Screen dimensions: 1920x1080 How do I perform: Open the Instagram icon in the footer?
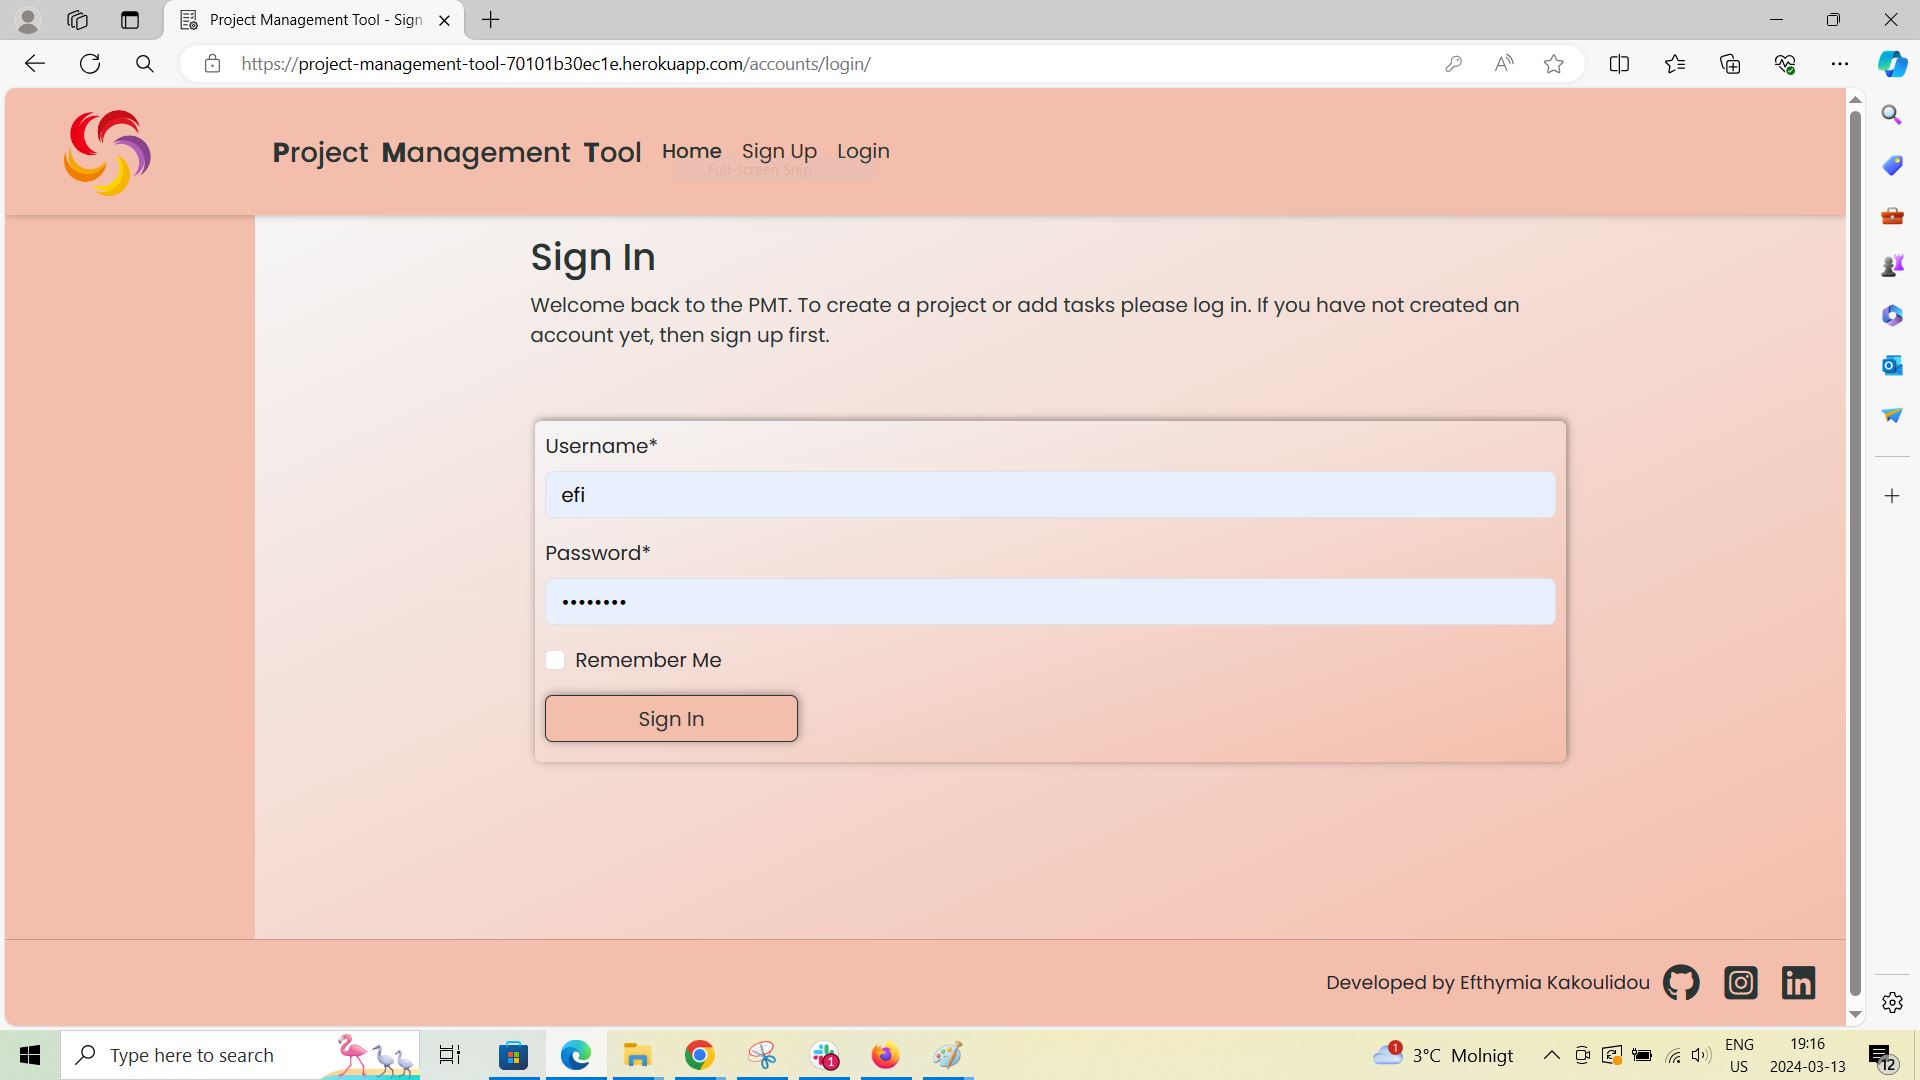pyautogui.click(x=1740, y=982)
